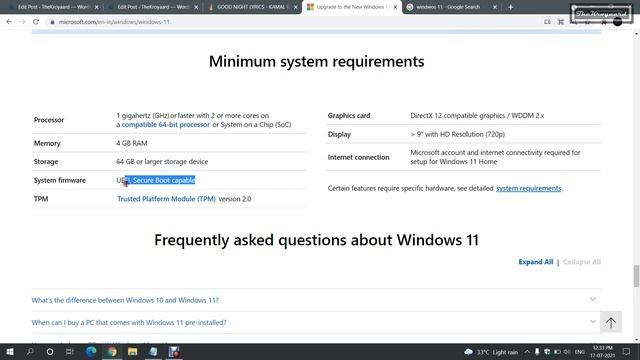Click chevron beside Windows 10 and Windows 11 question
This screenshot has width=640, height=360.
pyautogui.click(x=593, y=300)
